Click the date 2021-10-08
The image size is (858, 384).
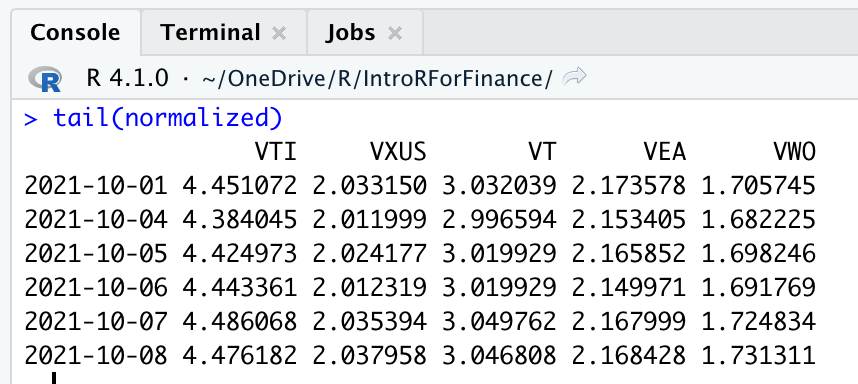point(96,356)
